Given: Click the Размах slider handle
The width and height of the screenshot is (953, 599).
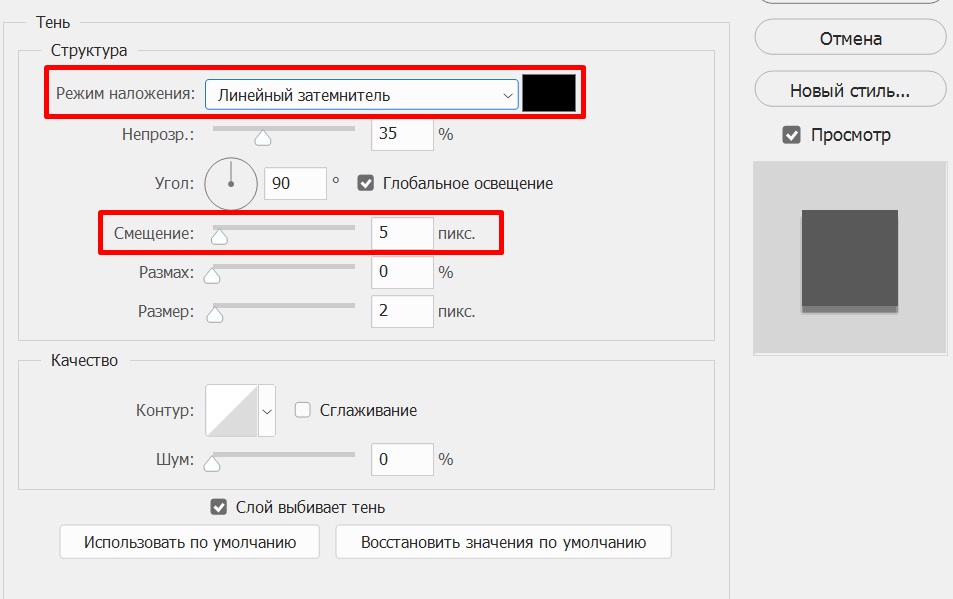Looking at the screenshot, I should click(212, 276).
